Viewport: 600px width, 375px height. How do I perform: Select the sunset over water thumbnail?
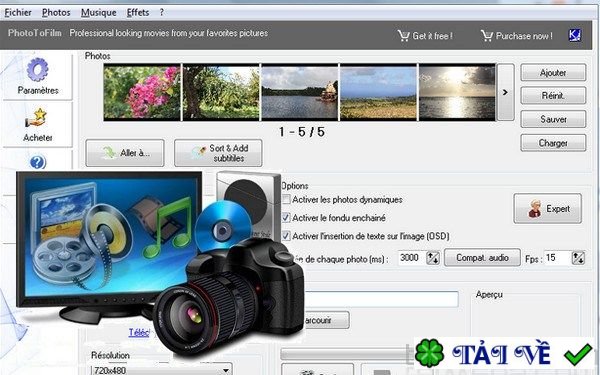tap(457, 92)
